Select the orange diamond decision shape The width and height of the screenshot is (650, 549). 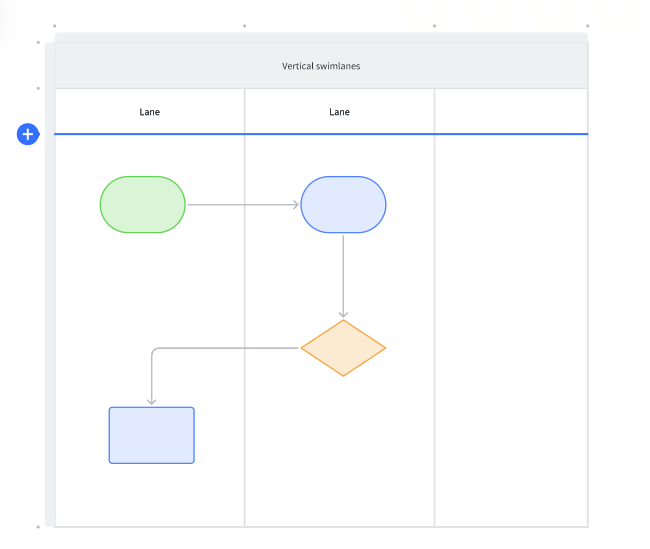(x=343, y=348)
